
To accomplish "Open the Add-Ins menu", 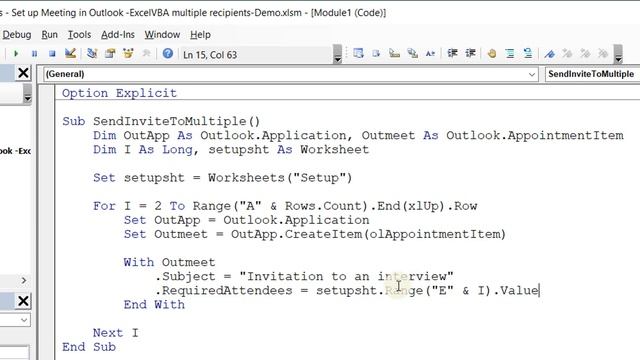I will click(118, 35).
